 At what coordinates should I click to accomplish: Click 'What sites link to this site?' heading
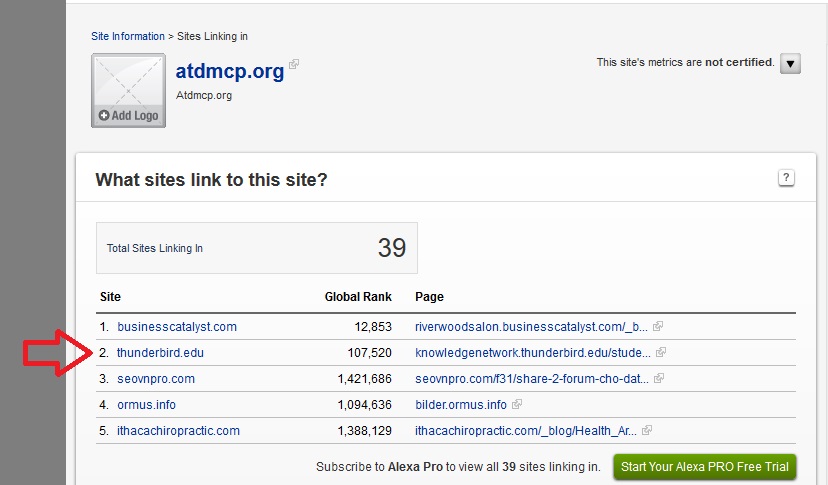click(211, 180)
